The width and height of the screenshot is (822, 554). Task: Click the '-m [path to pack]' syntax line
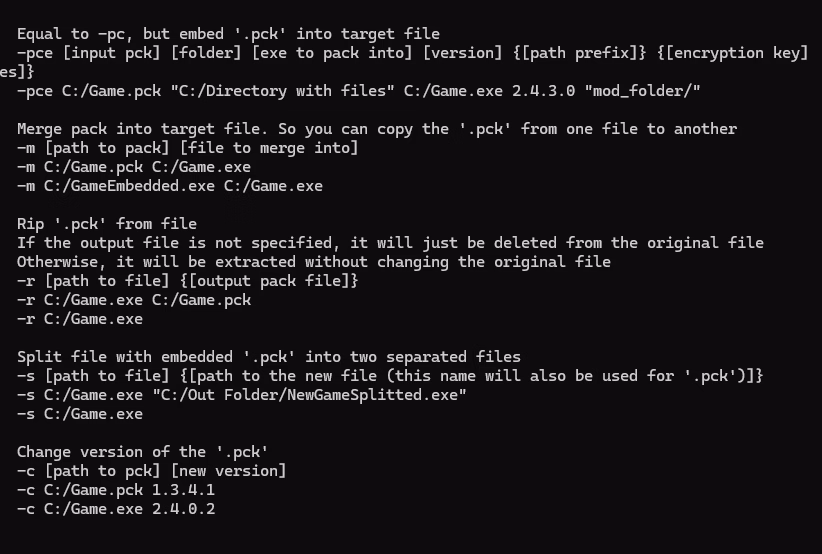coord(188,148)
